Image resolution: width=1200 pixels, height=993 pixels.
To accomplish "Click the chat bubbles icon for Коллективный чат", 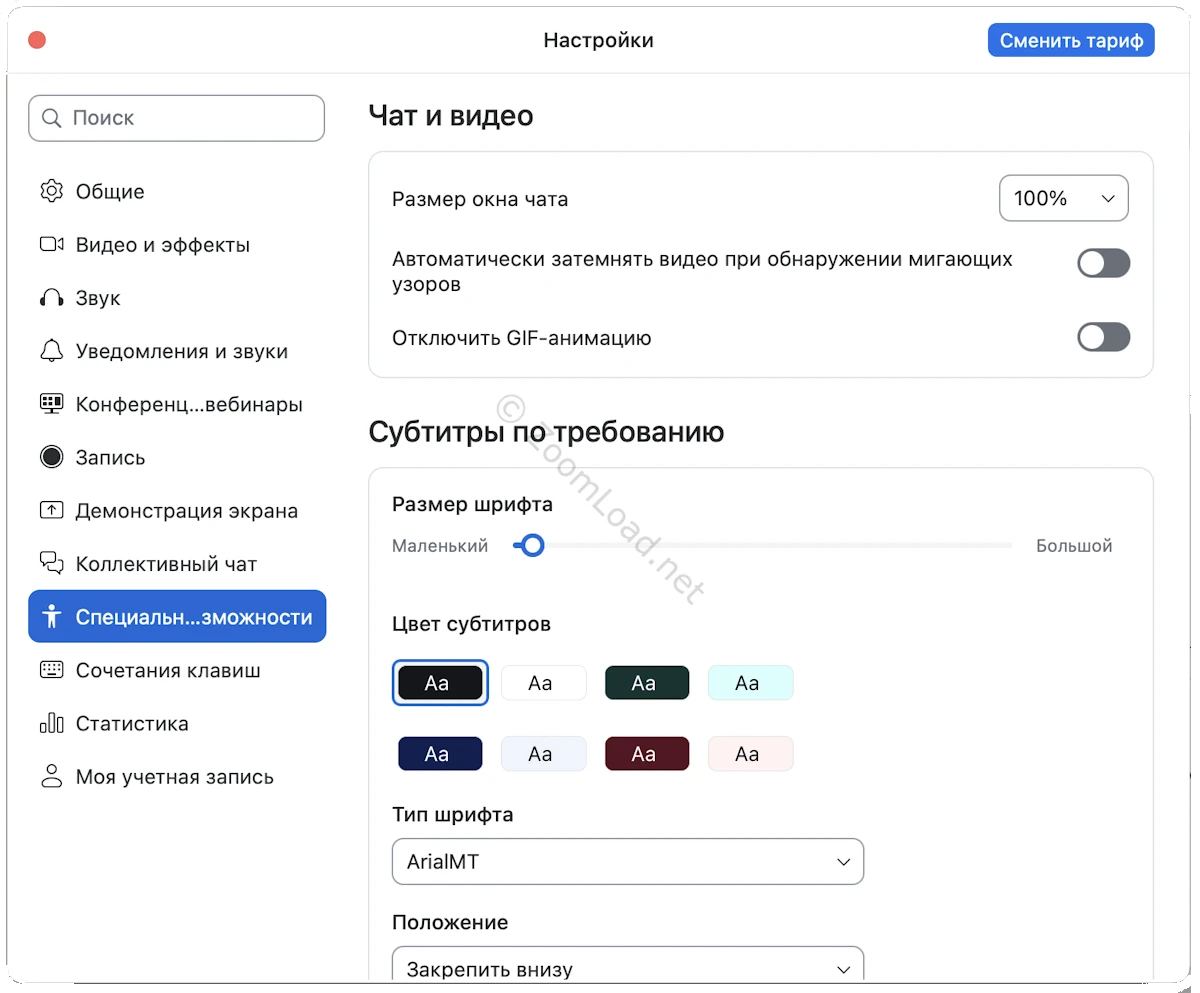I will click(51, 564).
